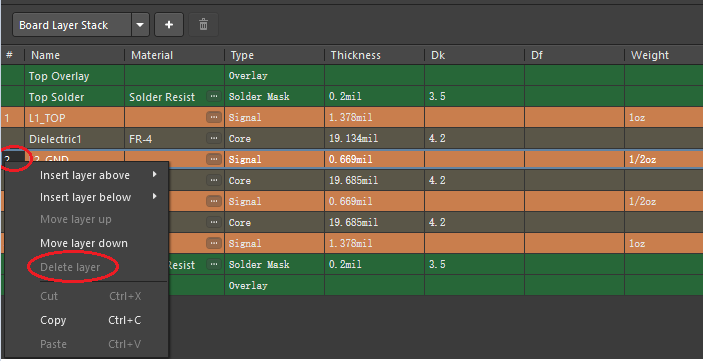
Task: Select the 19.134mil thickness cell of Dielectric1
Action: (374, 139)
